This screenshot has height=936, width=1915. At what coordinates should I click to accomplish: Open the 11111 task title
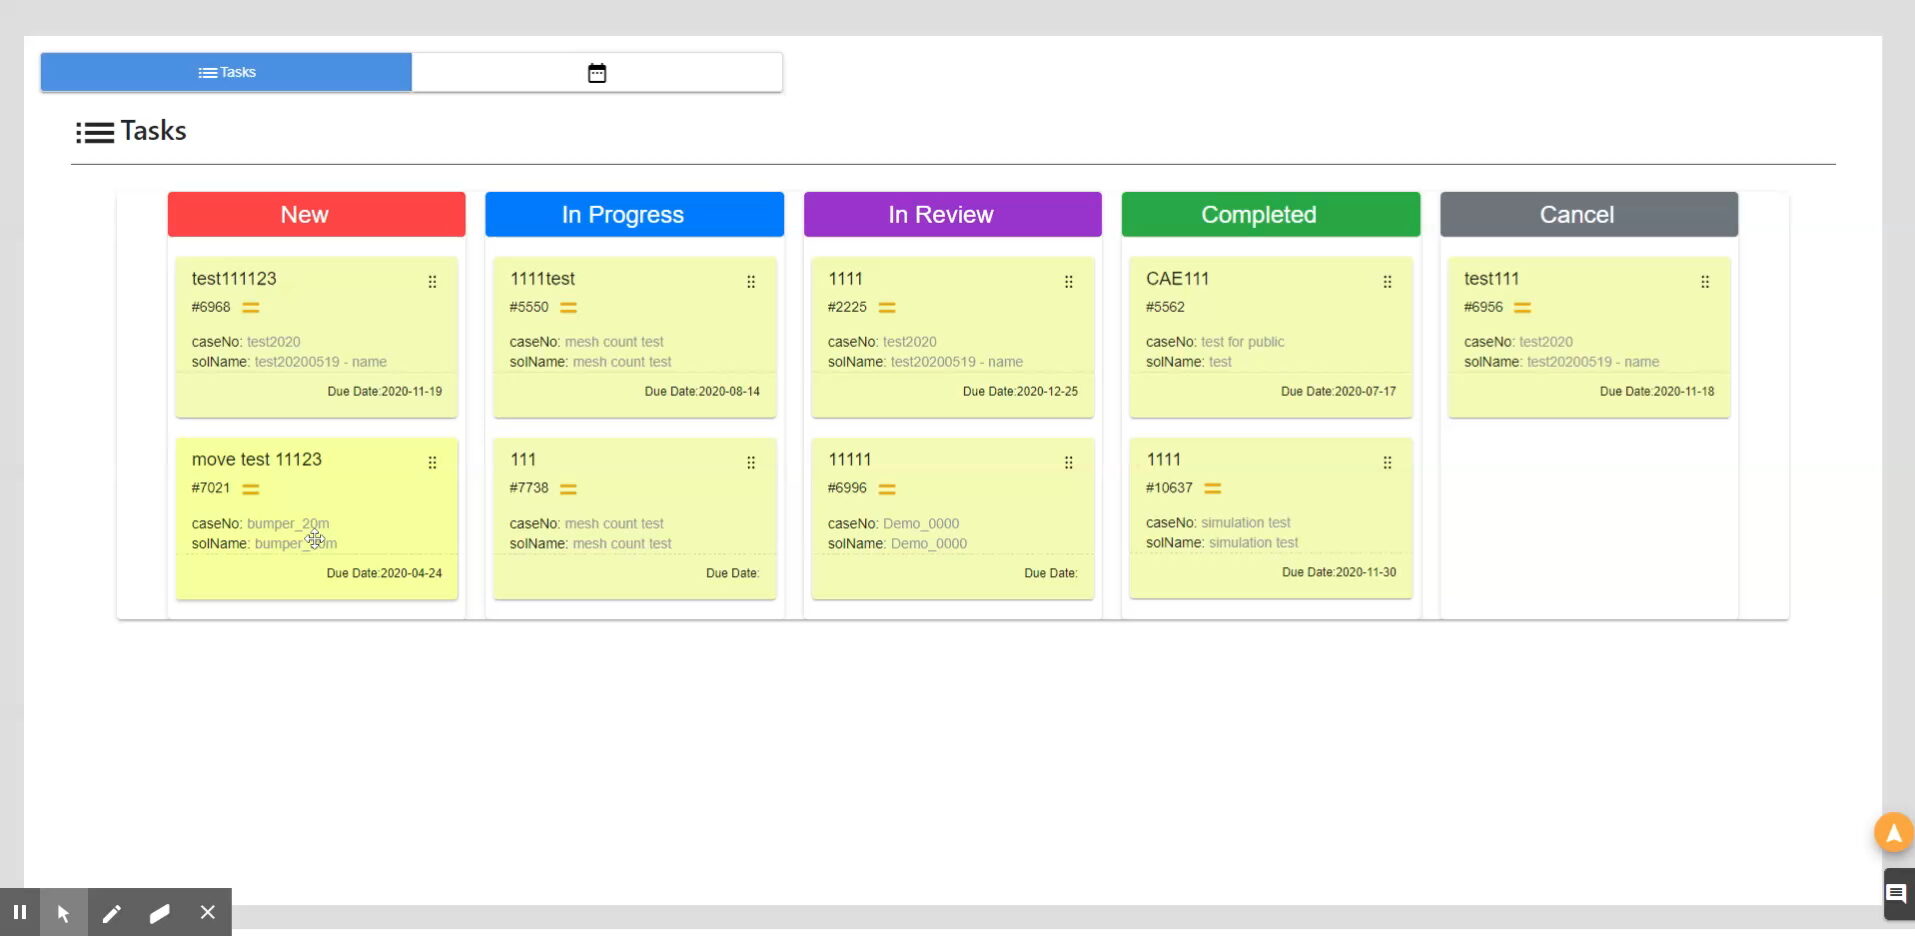click(x=849, y=460)
